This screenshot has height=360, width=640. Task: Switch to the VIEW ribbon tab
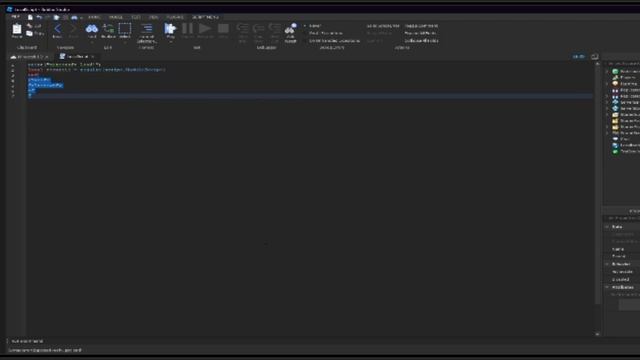click(153, 17)
